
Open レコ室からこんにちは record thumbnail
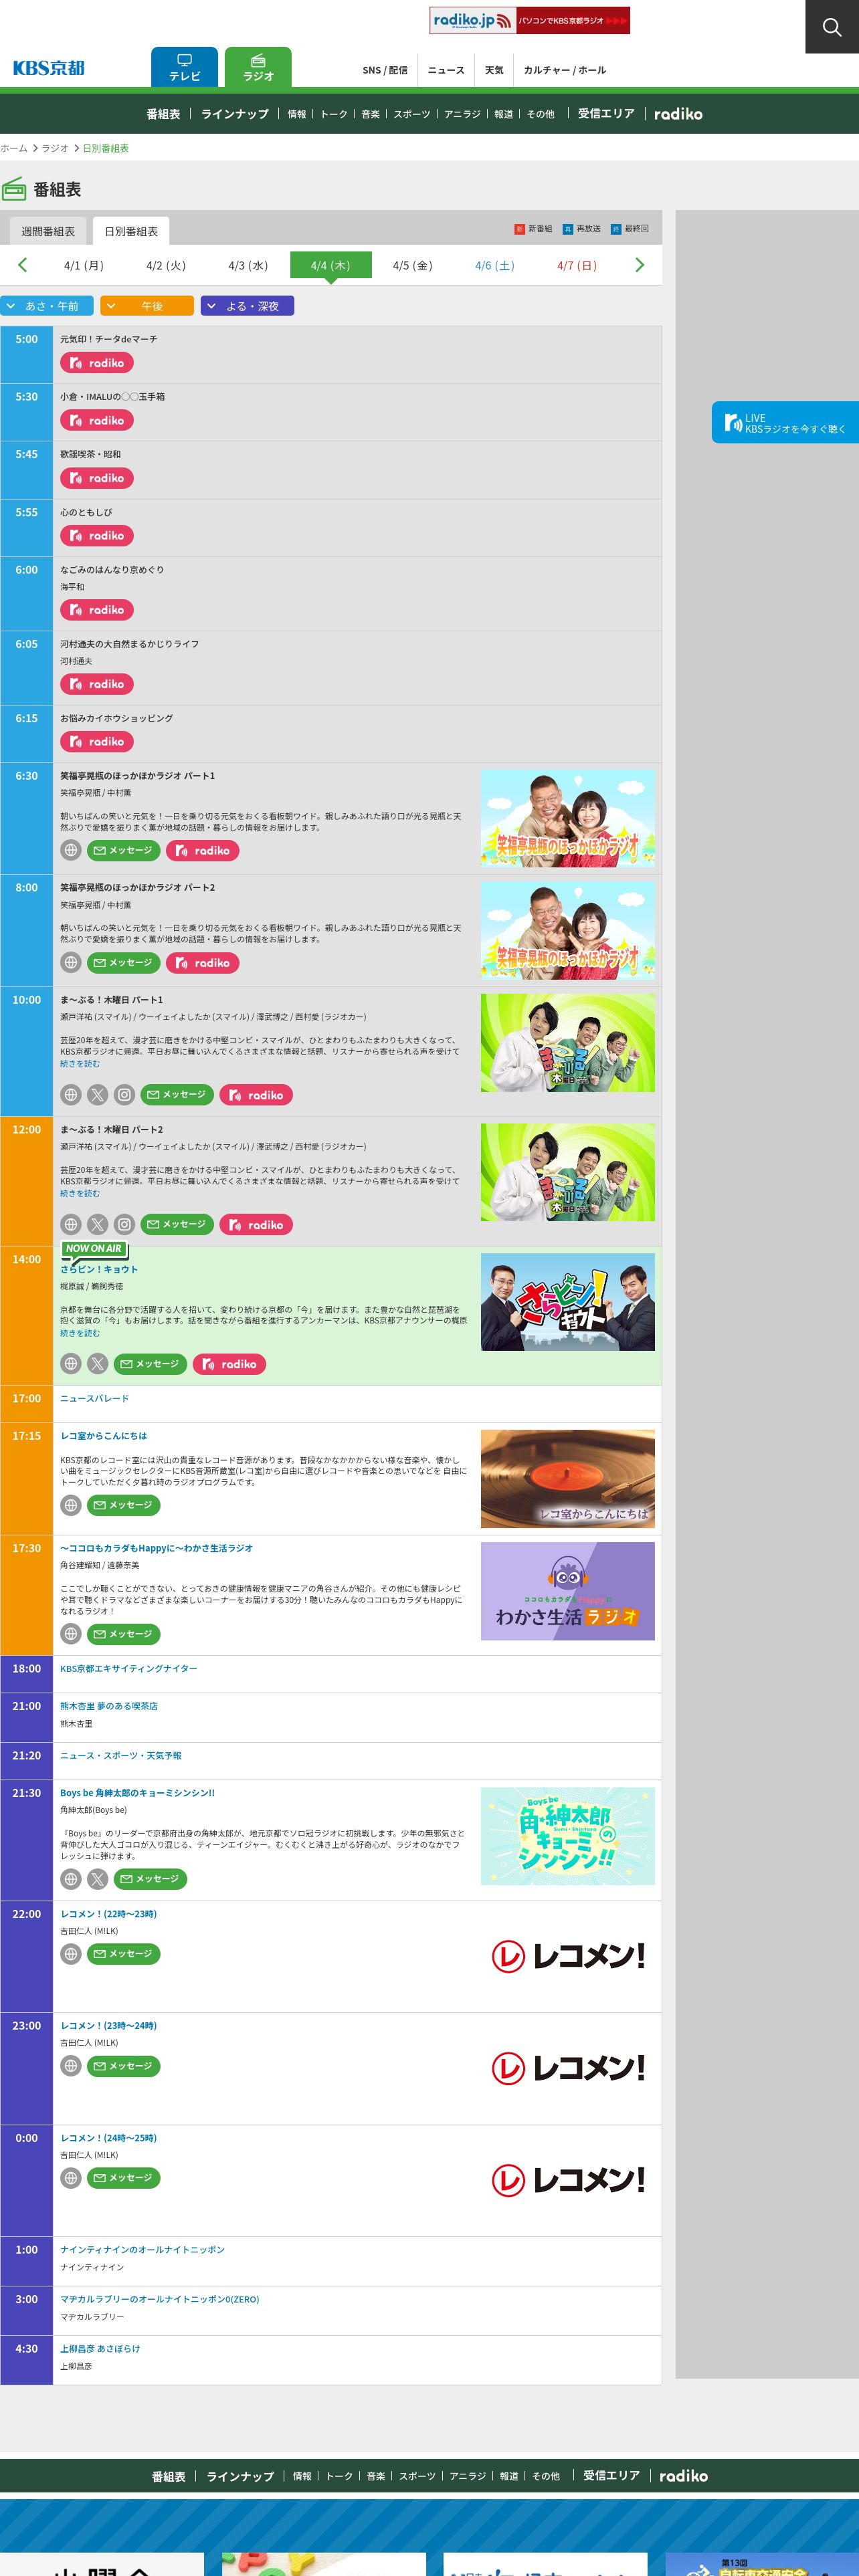coord(568,1479)
